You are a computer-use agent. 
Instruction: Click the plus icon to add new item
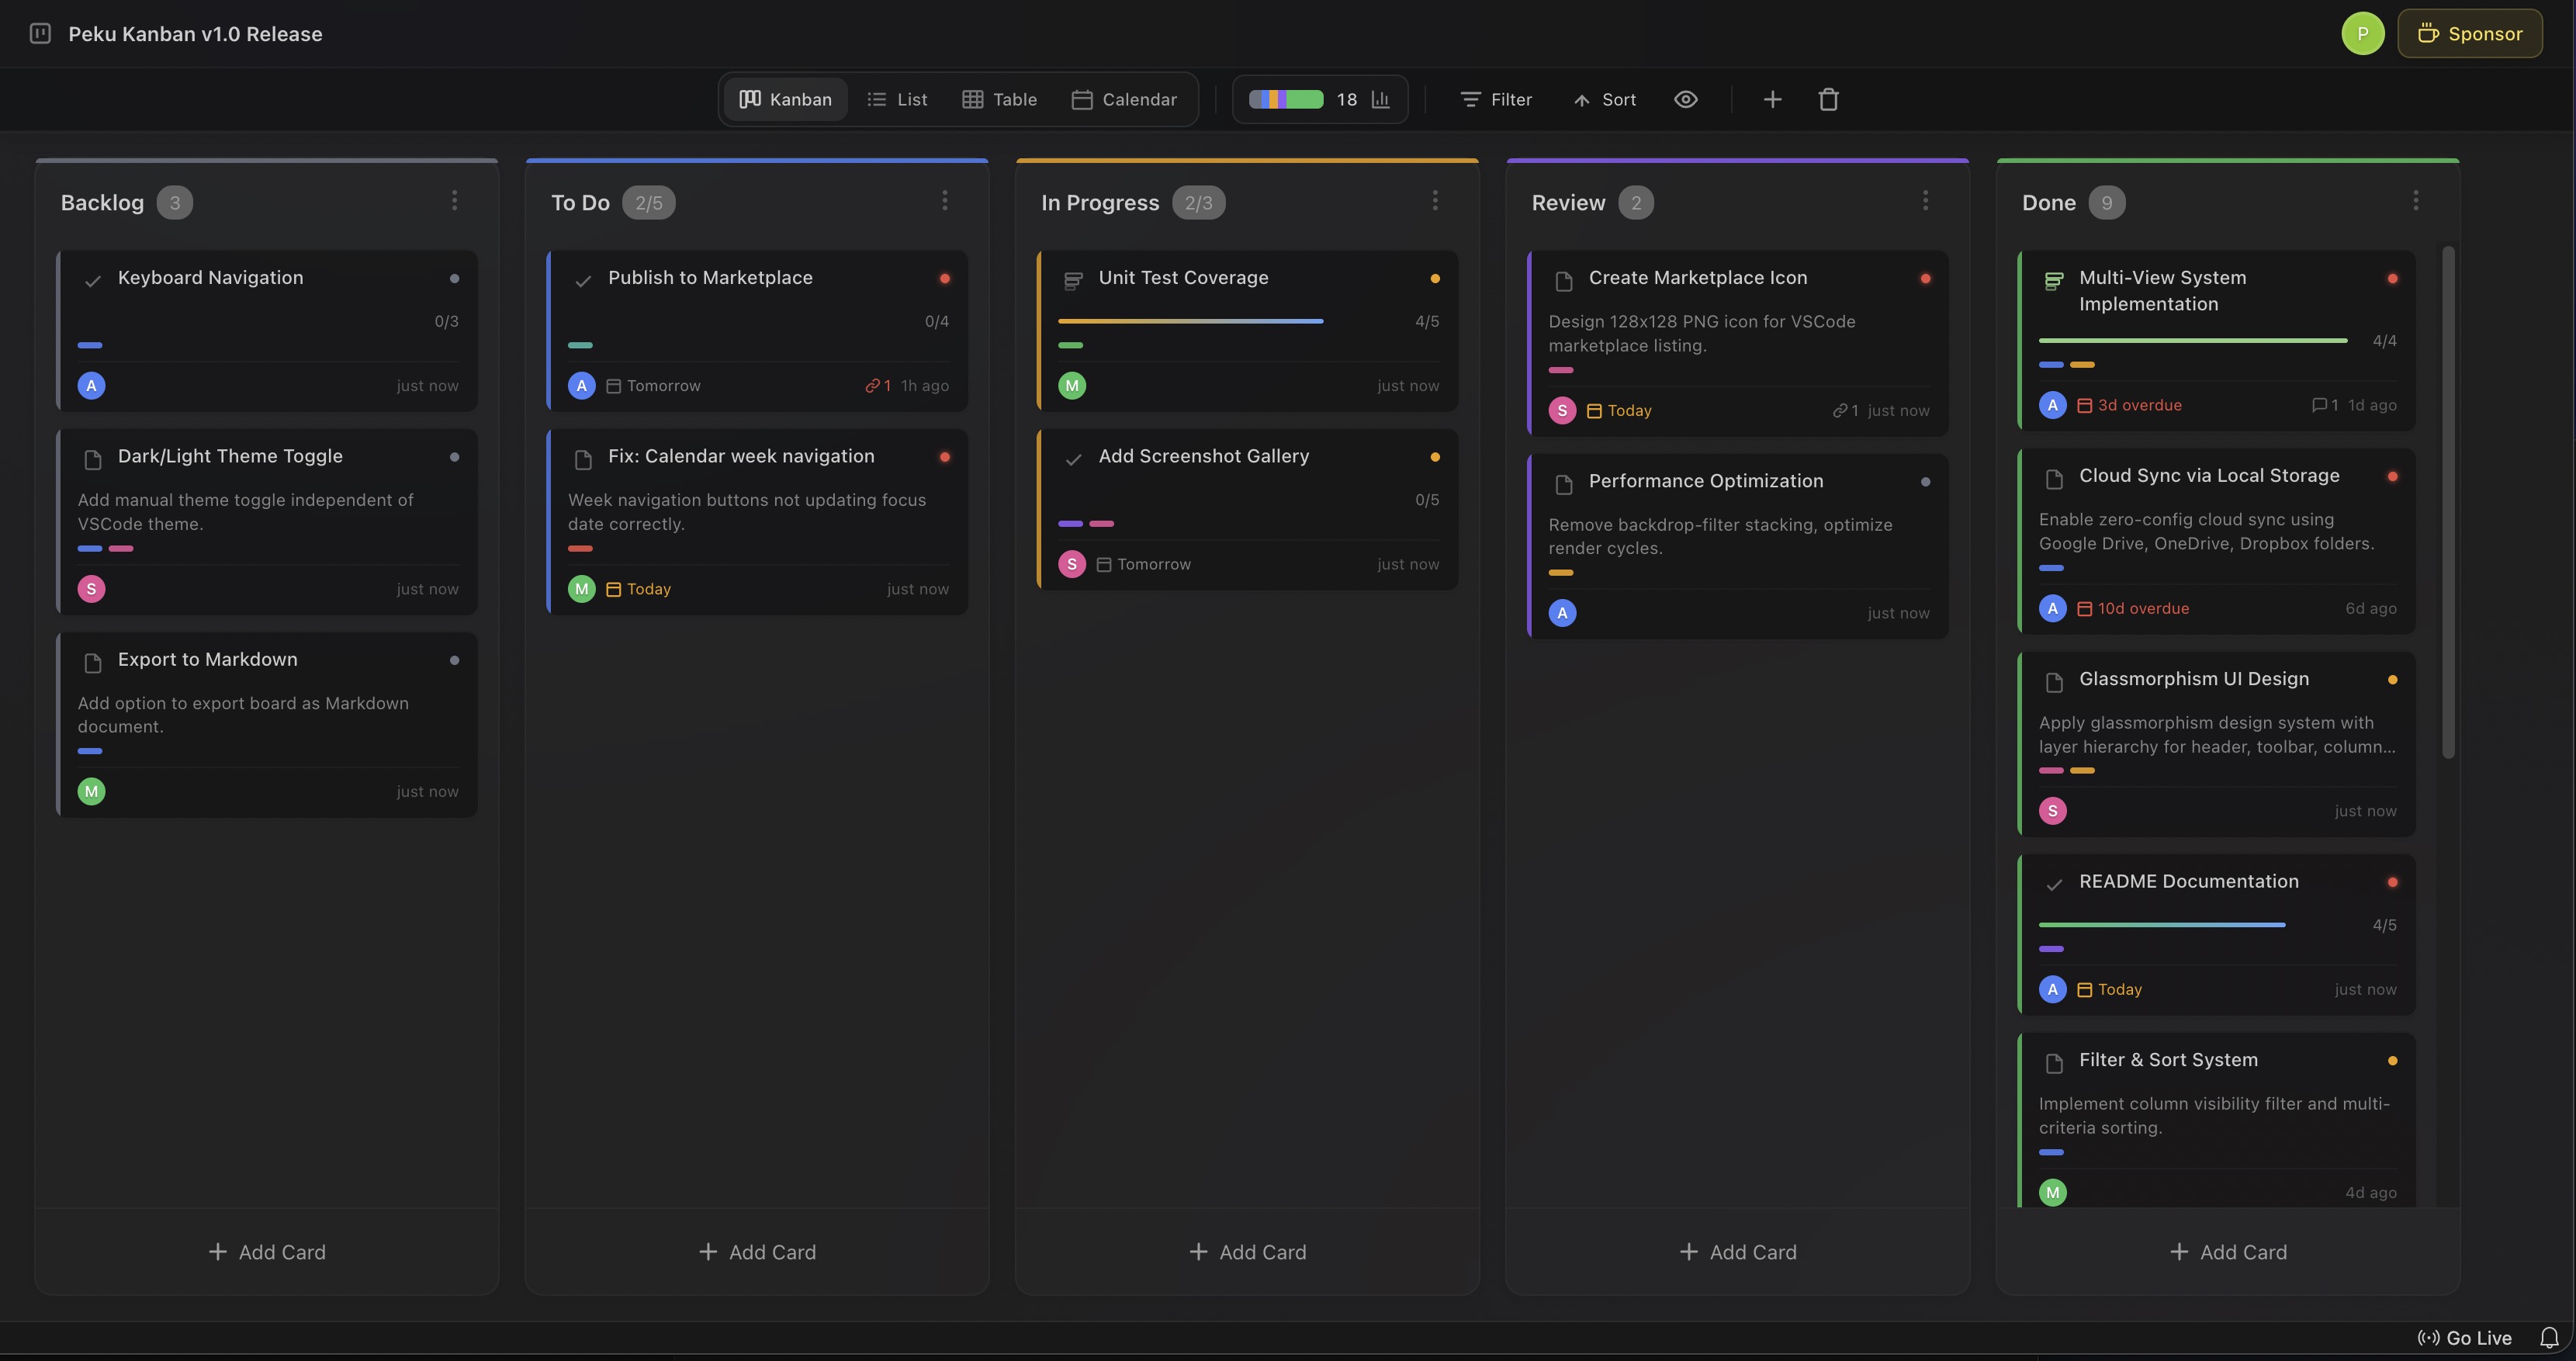click(x=1772, y=99)
